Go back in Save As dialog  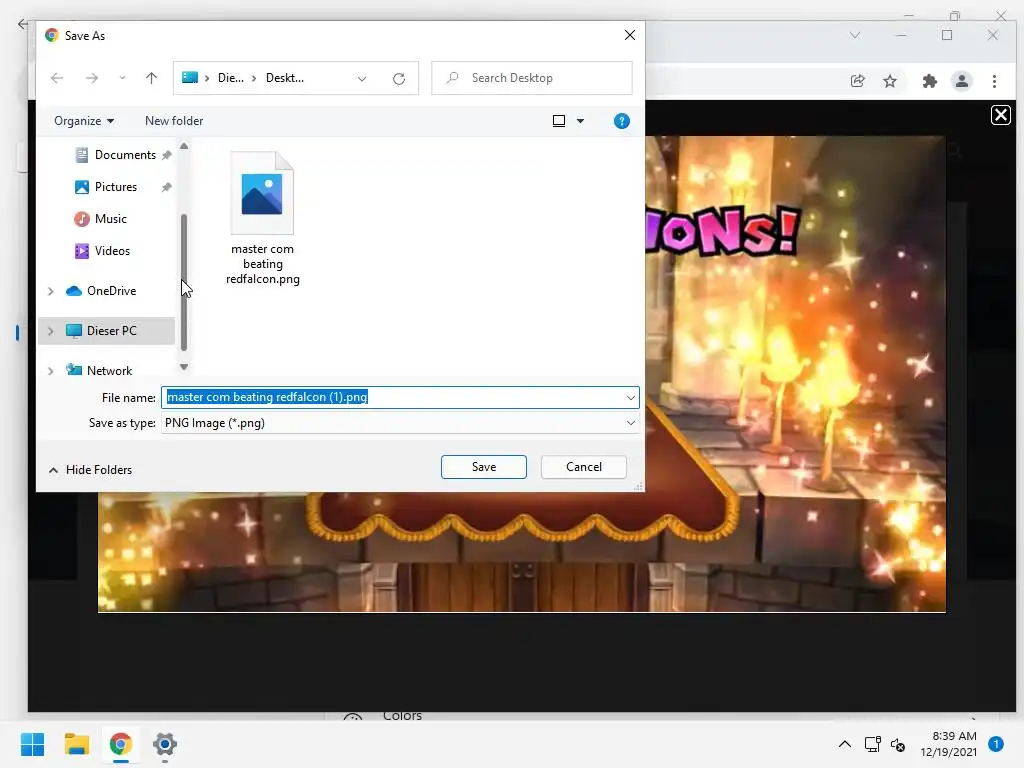57,78
